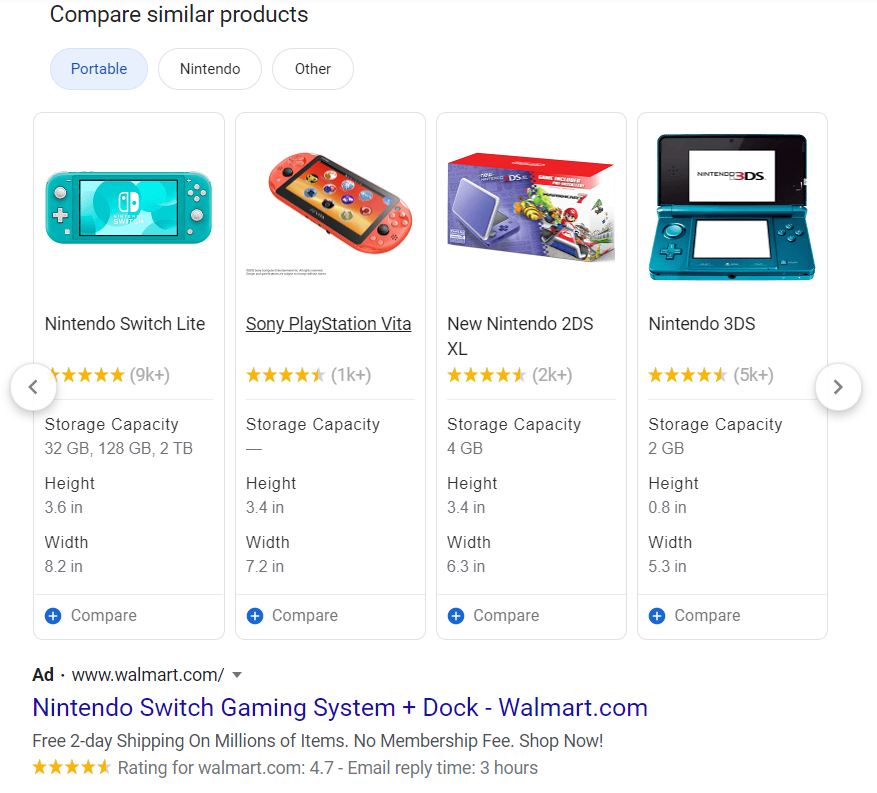Open the Sony PlayStation Vita product page

pyautogui.click(x=328, y=323)
